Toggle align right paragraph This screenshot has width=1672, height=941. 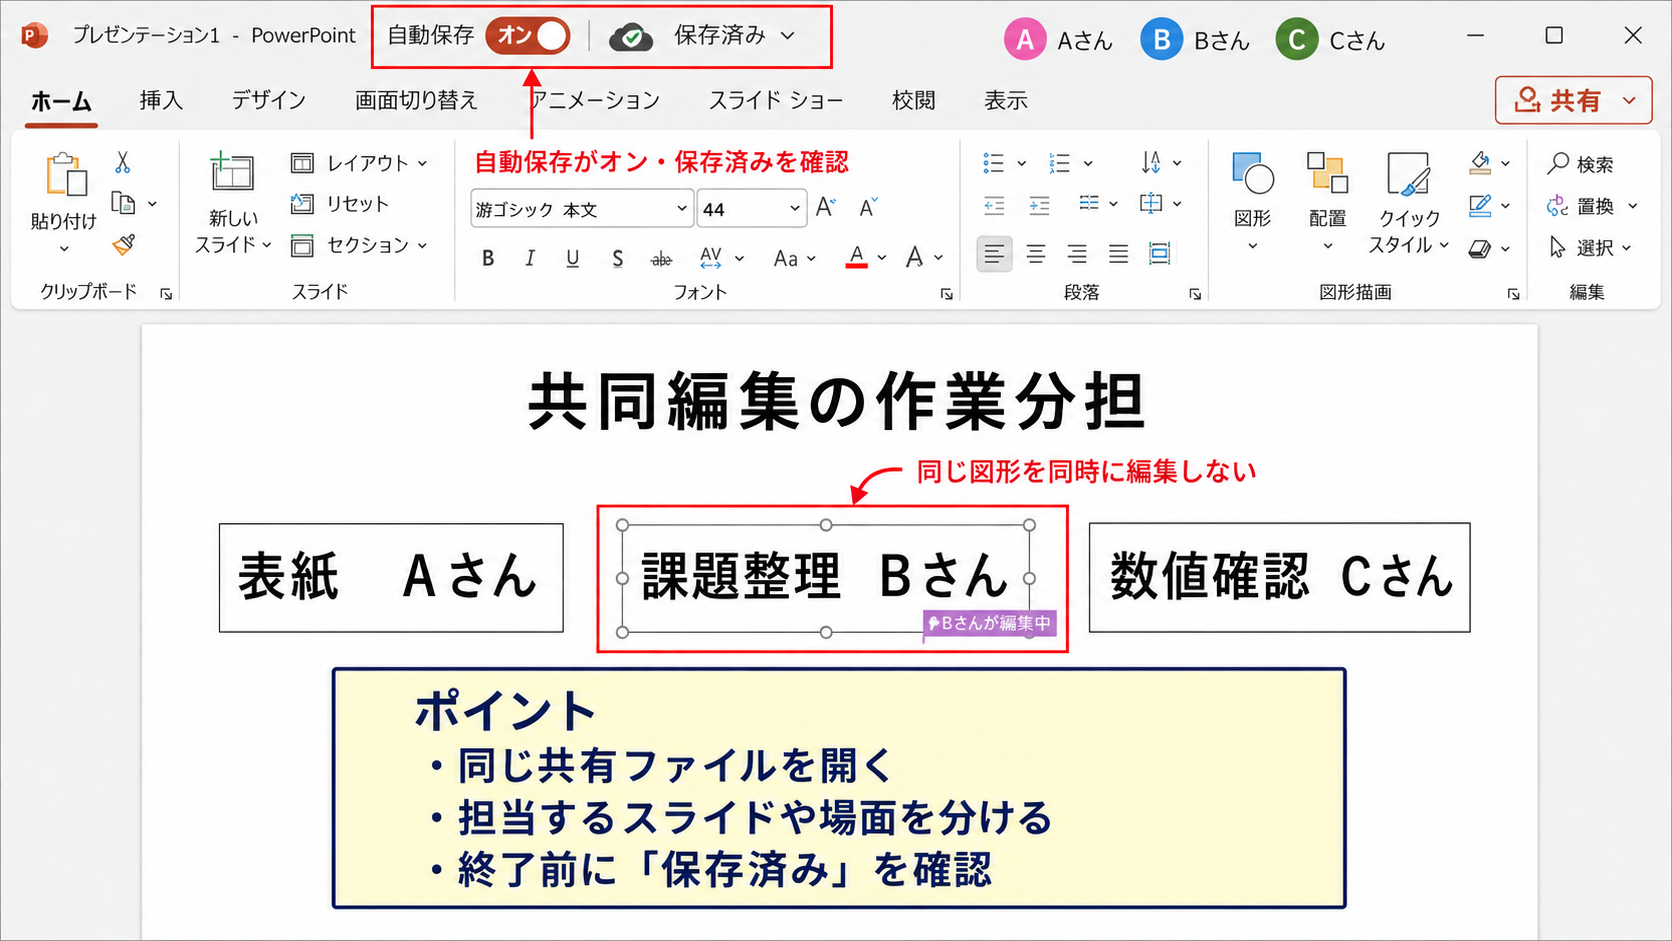[x=1077, y=254]
